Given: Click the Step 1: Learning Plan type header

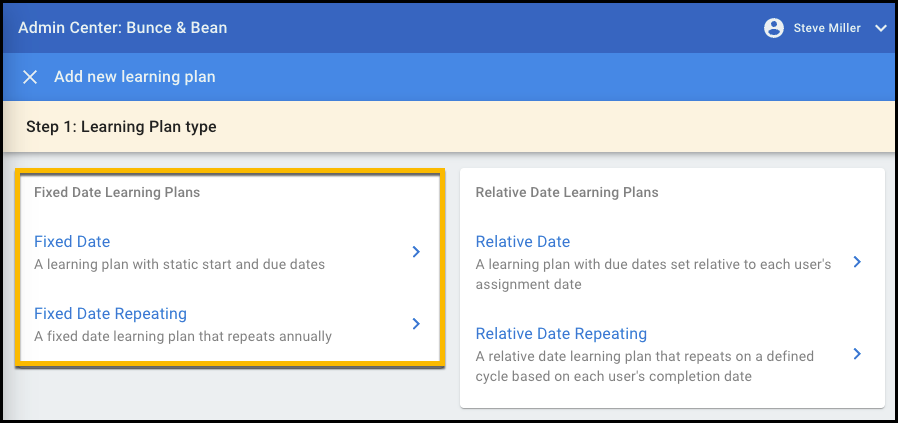Looking at the screenshot, I should coord(121,127).
